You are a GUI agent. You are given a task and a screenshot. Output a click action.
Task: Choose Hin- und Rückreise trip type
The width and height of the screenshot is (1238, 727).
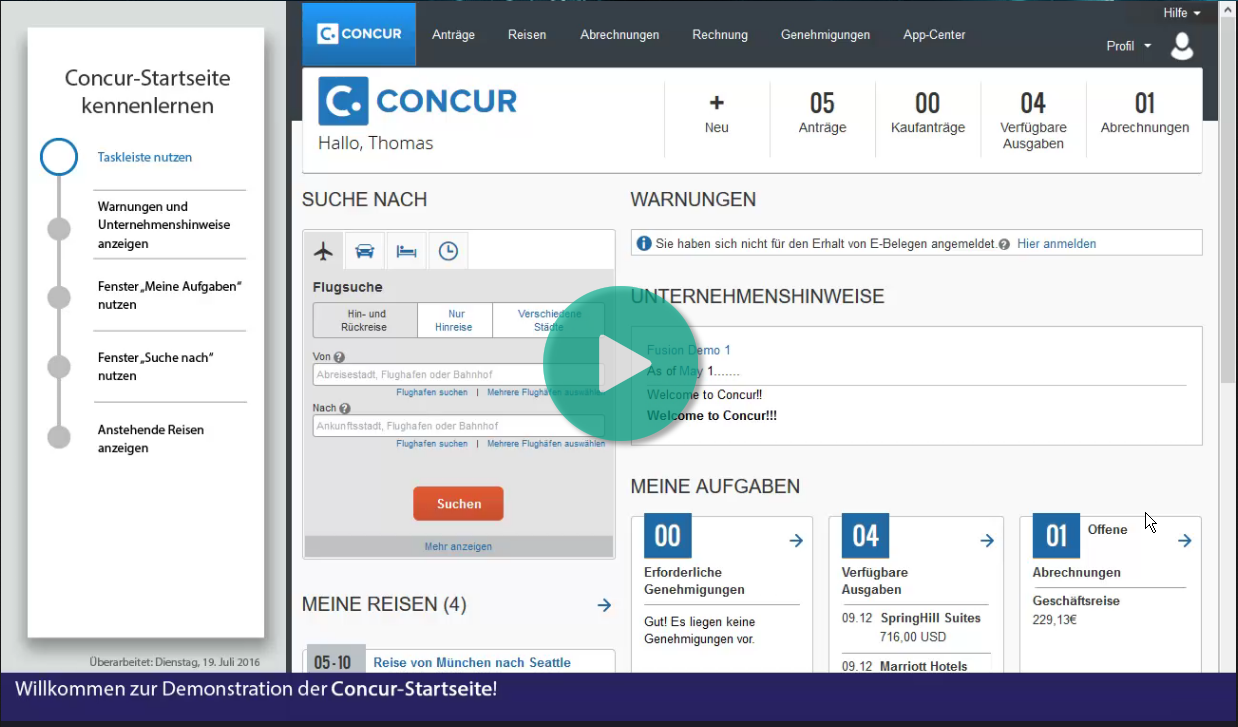[x=365, y=320]
